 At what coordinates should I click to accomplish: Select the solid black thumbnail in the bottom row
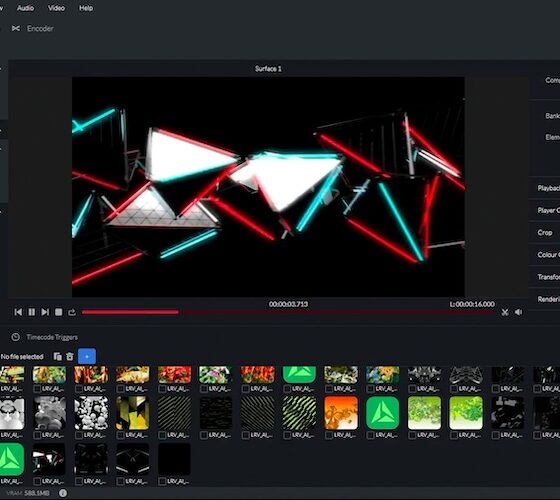(x=174, y=459)
